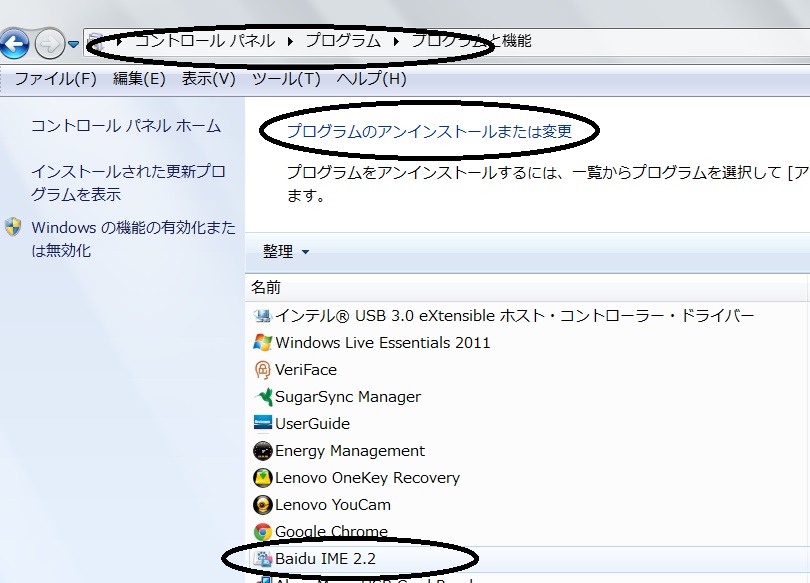Open the 整理 dropdown
This screenshot has height=583, width=810.
pos(286,251)
